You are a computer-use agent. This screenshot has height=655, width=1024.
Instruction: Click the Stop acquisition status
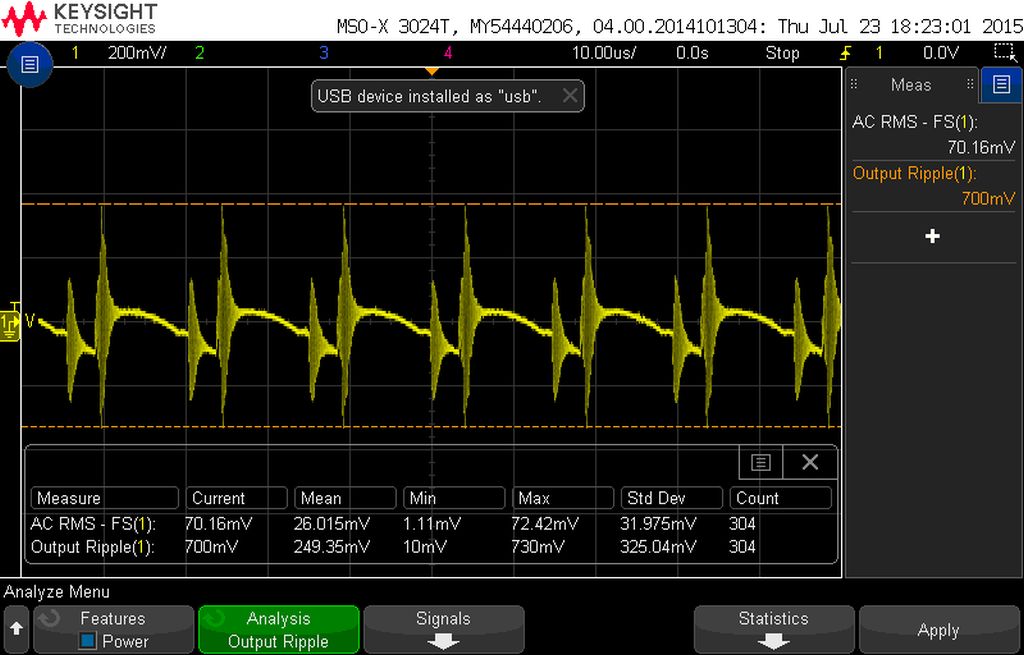782,53
